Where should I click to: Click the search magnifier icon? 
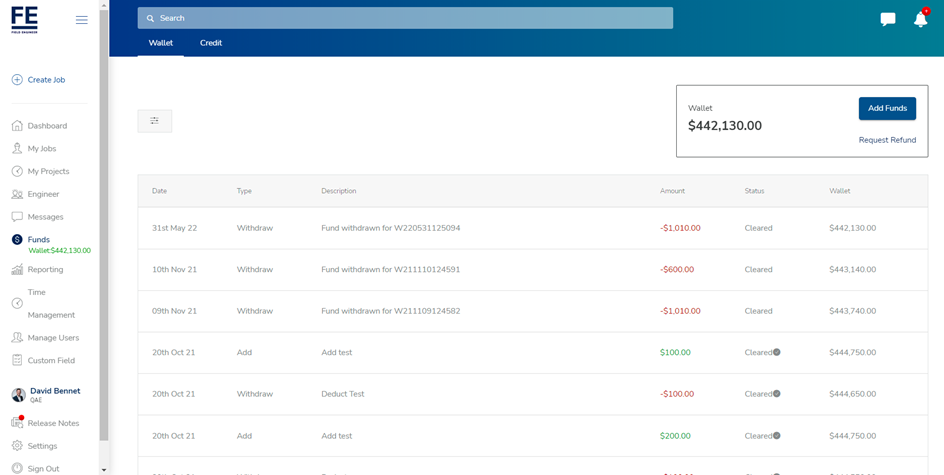[x=151, y=18]
